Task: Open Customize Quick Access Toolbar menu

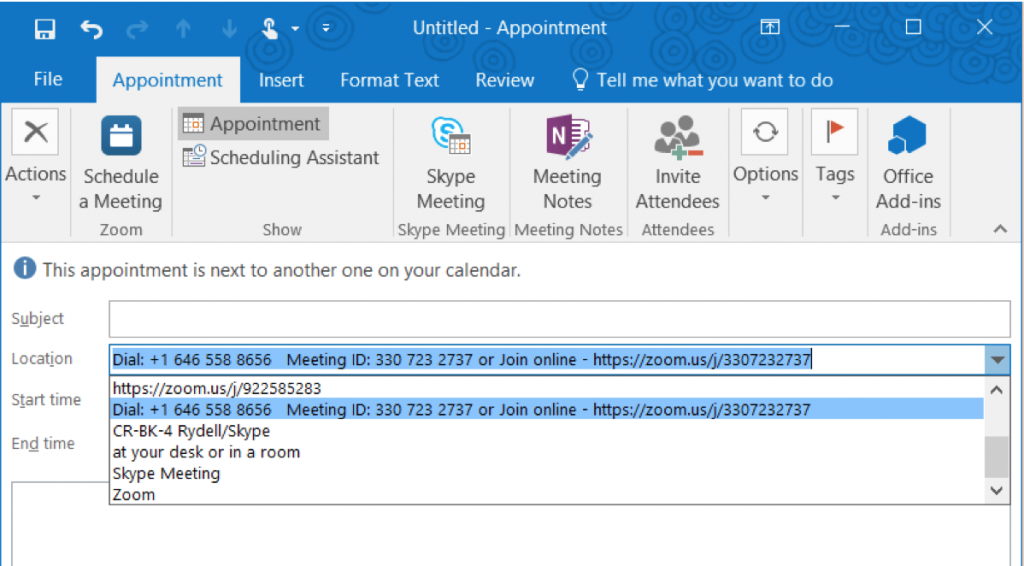Action: [x=326, y=28]
